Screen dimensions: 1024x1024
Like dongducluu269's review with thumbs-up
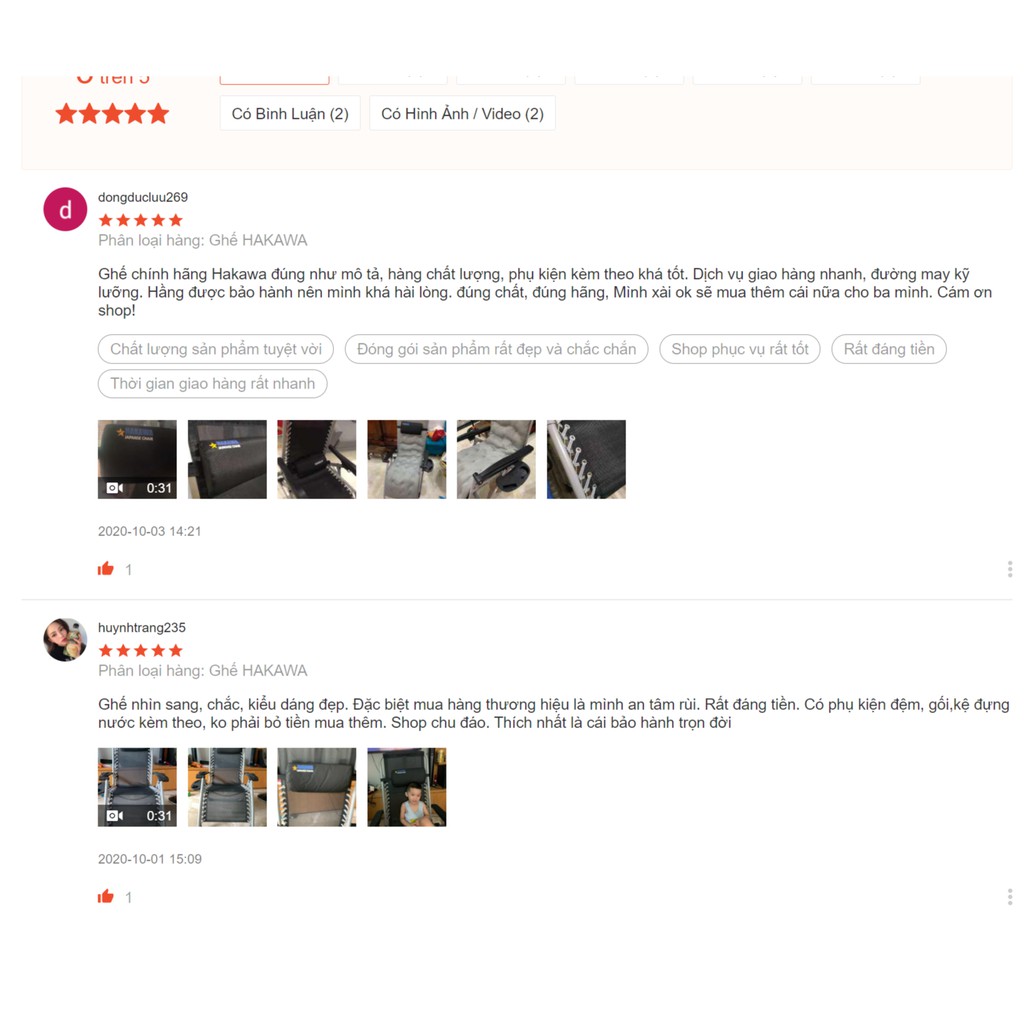(x=106, y=569)
